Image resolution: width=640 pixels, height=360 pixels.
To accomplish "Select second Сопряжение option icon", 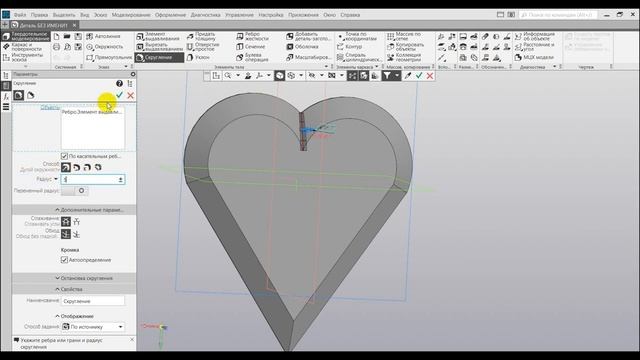I will click(x=76, y=222).
